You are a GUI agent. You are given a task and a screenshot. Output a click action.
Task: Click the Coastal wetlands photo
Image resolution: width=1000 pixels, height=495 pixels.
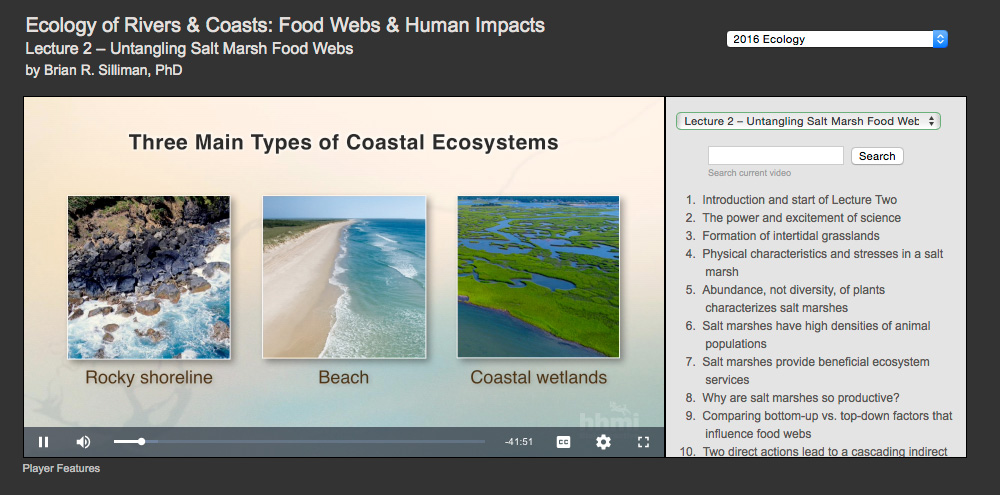(538, 277)
